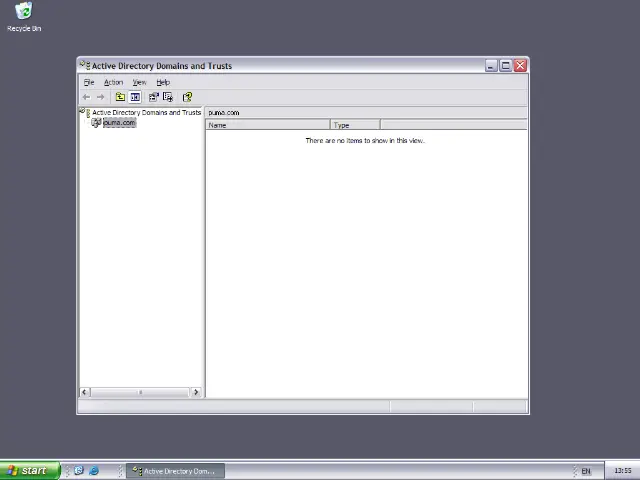Click the Help toolbar icon
This screenshot has height=480, width=640.
coord(187,97)
